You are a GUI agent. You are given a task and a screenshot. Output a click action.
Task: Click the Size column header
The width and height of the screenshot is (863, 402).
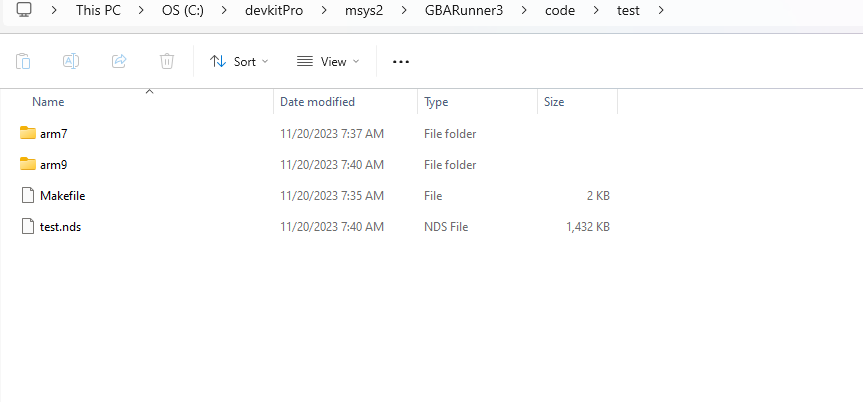coord(554,102)
